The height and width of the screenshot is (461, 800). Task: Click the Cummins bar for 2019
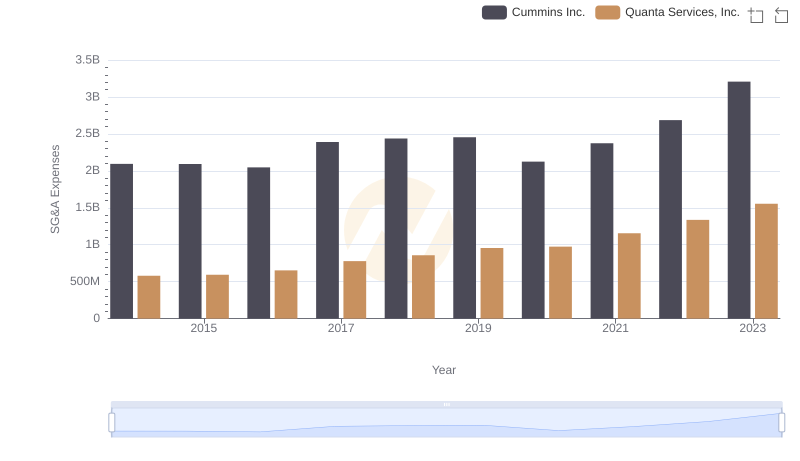pyautogui.click(x=464, y=227)
